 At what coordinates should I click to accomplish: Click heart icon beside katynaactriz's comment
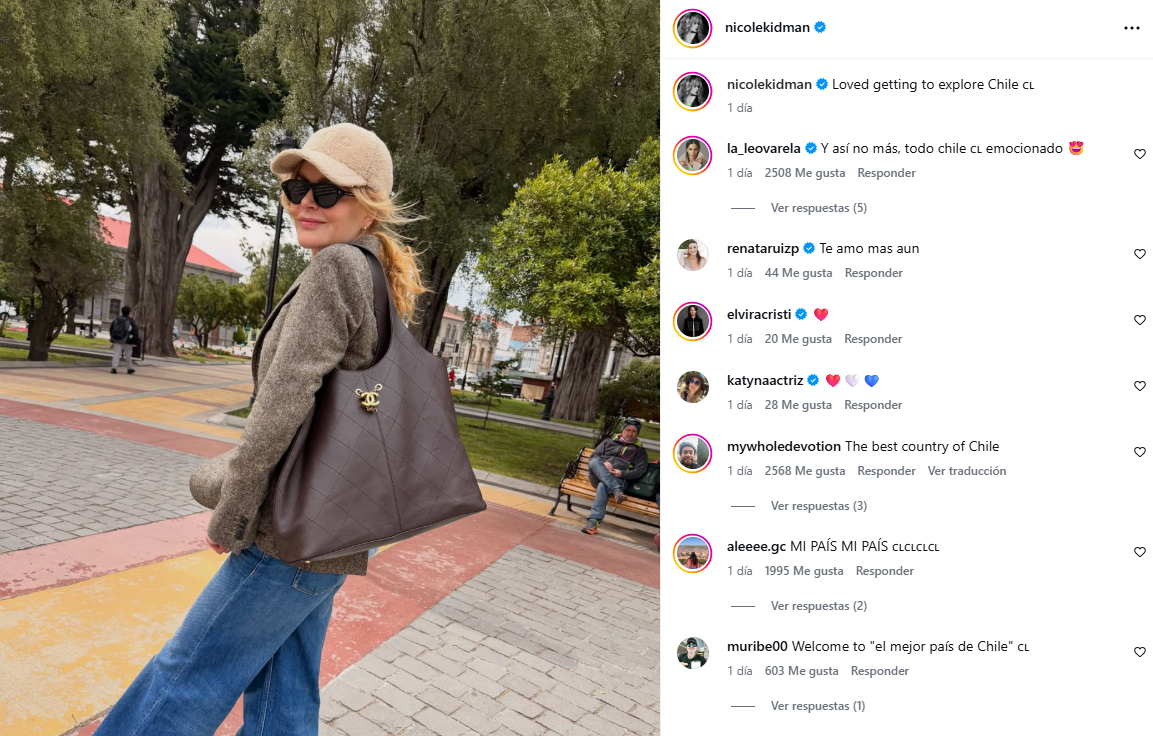coord(1140,386)
